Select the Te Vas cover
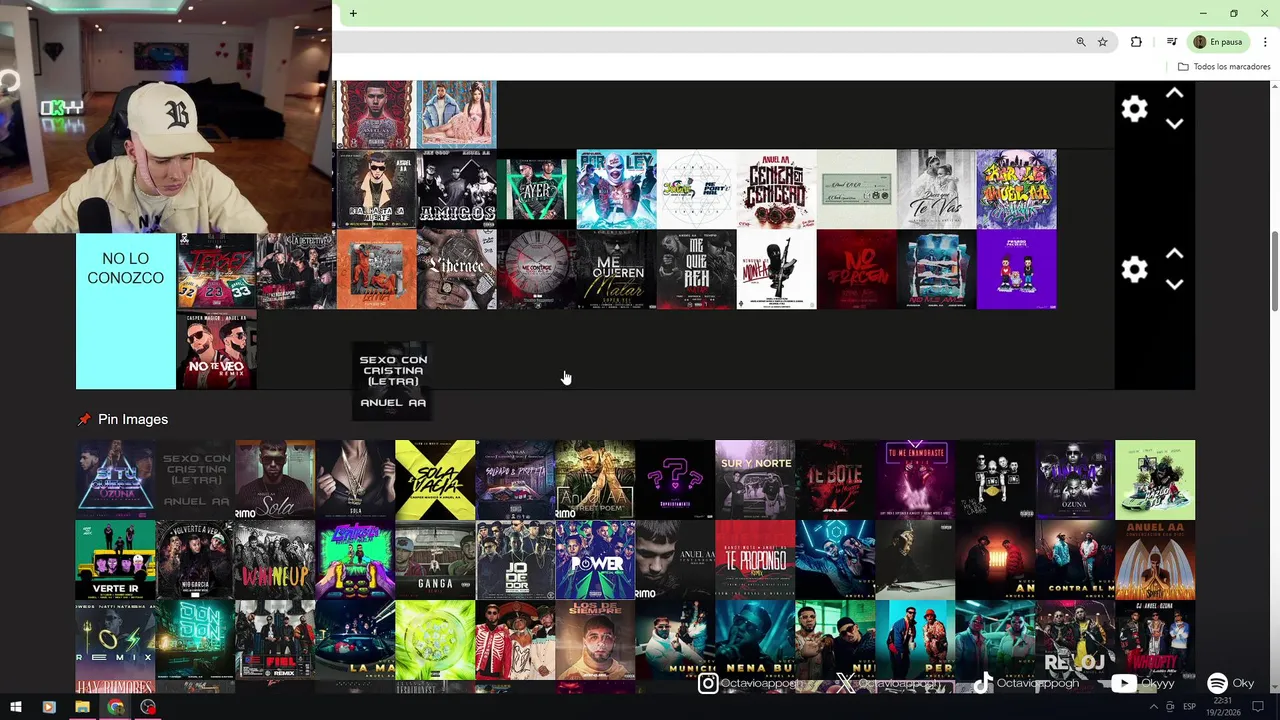Screen dimensions: 1280x720 pyautogui.click(x=937, y=190)
